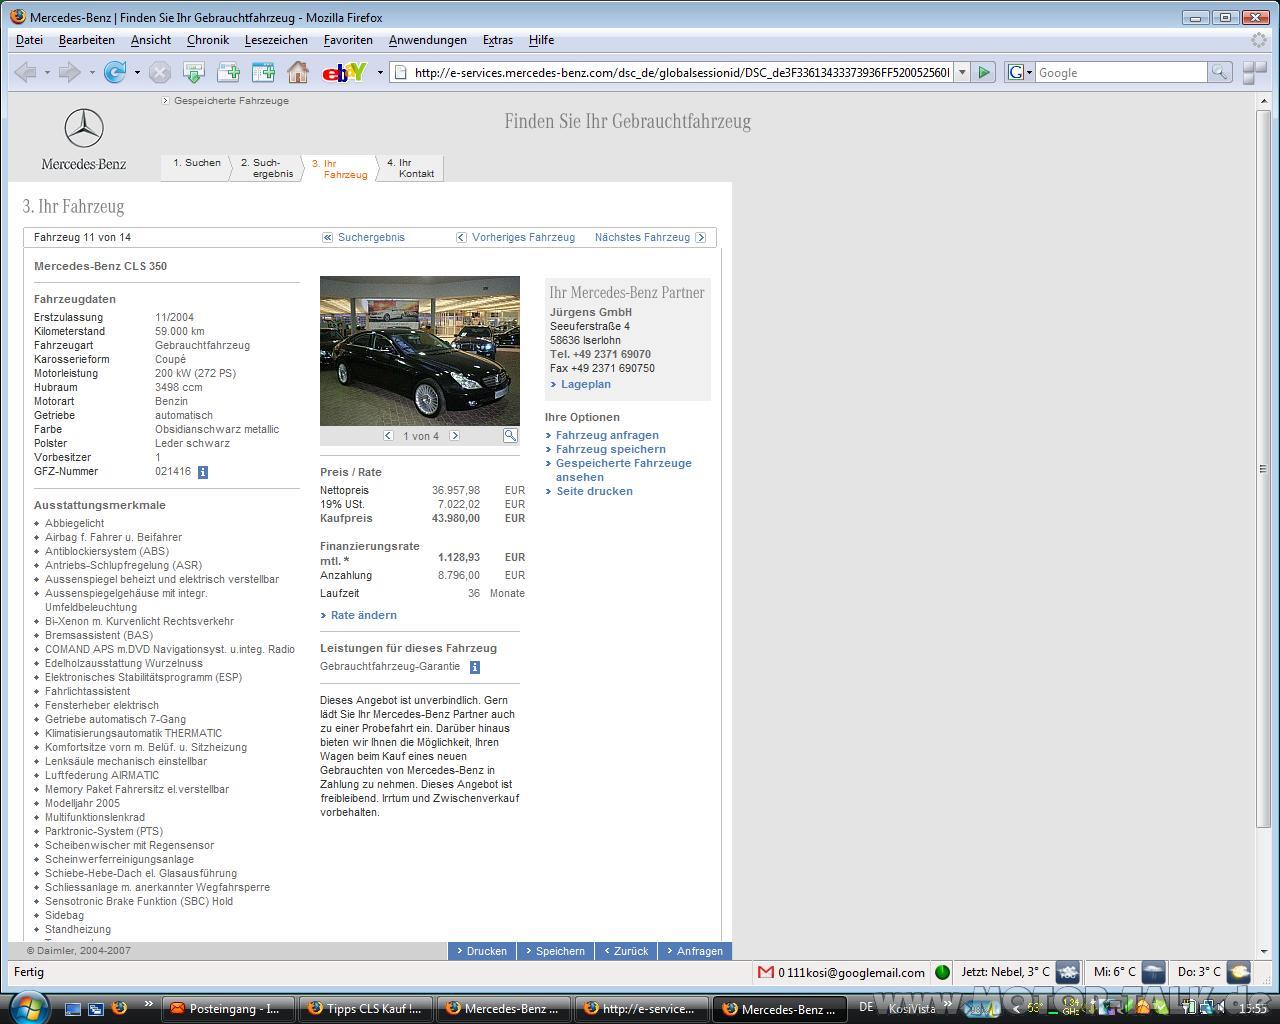Go to step 2. Suchergebnis tab
This screenshot has height=1024, width=1280.
pos(267,168)
